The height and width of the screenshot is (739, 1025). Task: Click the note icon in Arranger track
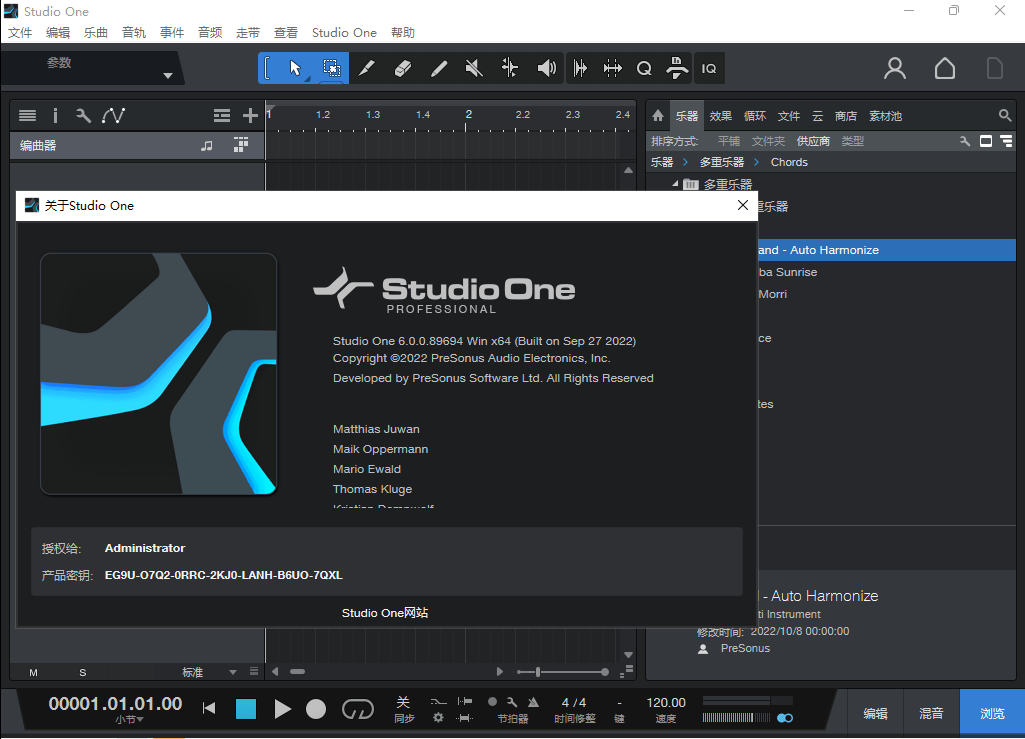tap(207, 146)
